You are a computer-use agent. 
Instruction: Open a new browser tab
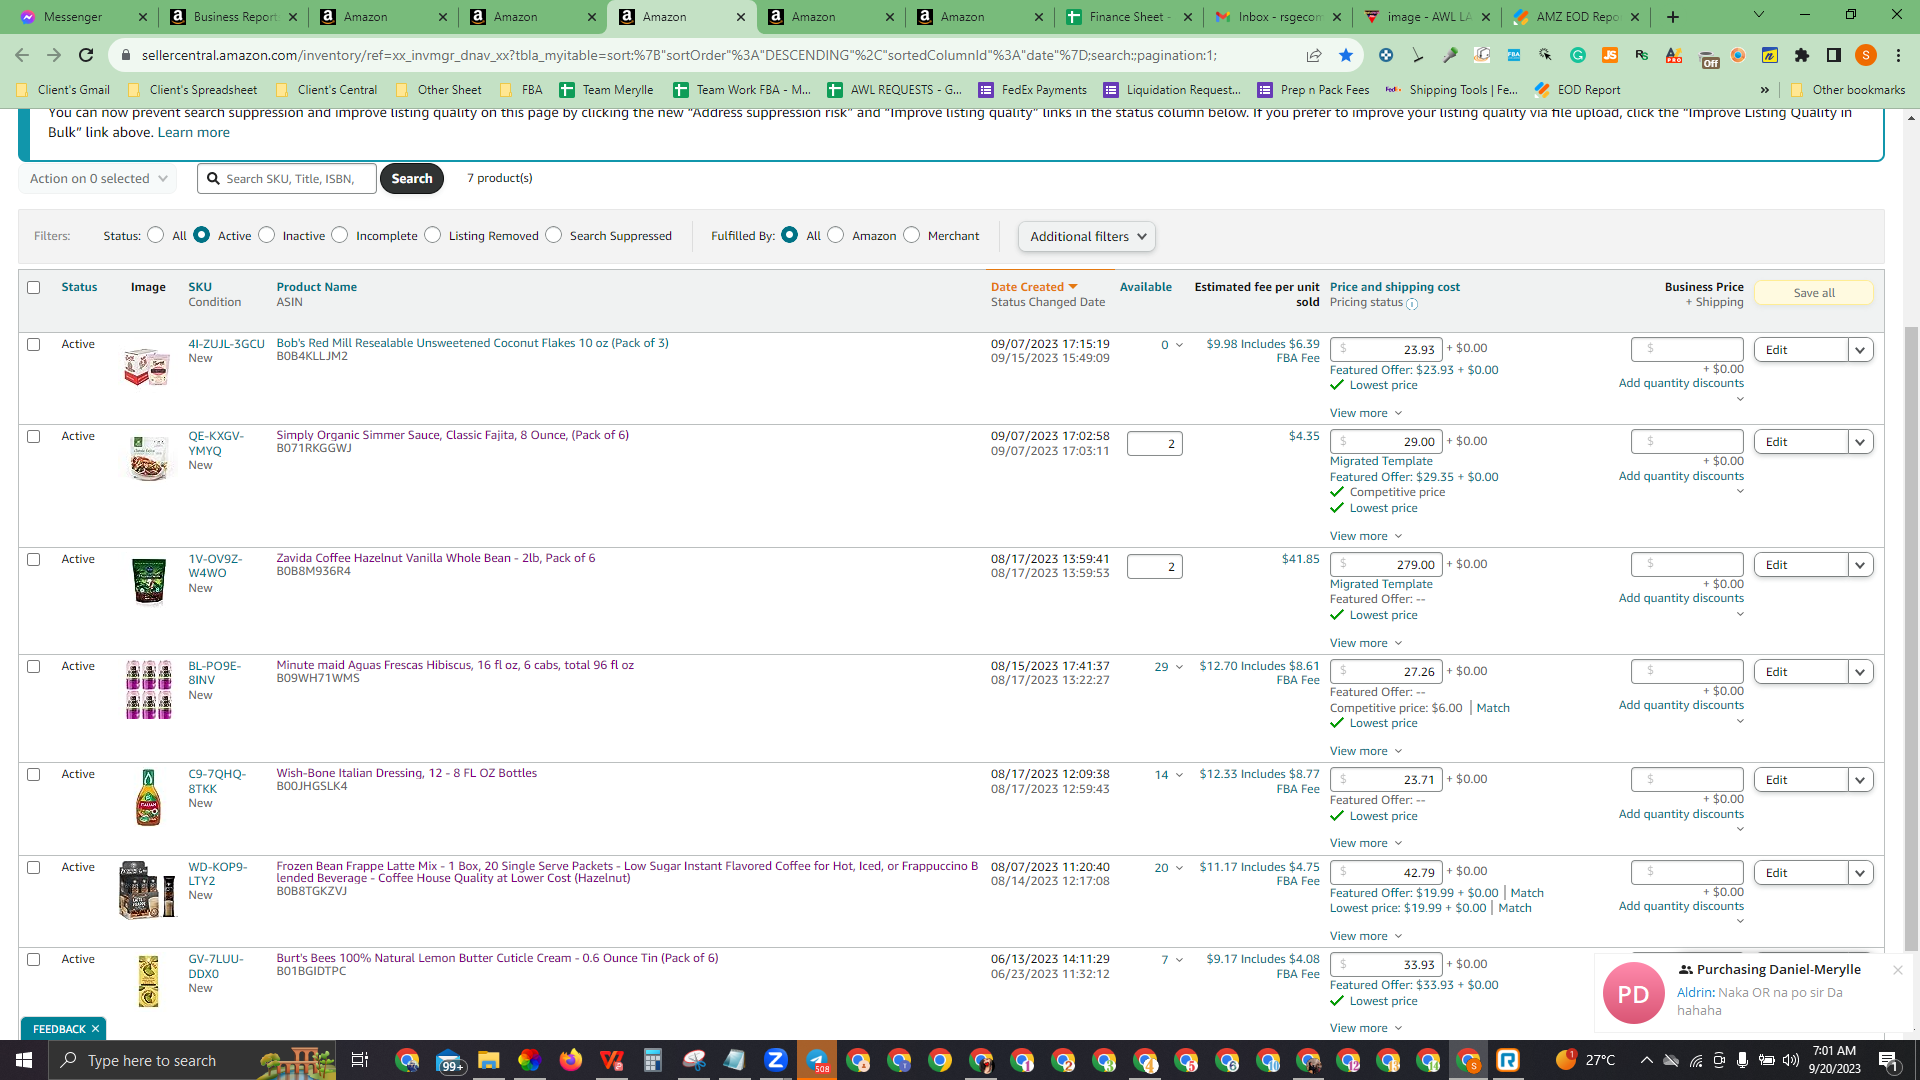point(1673,17)
